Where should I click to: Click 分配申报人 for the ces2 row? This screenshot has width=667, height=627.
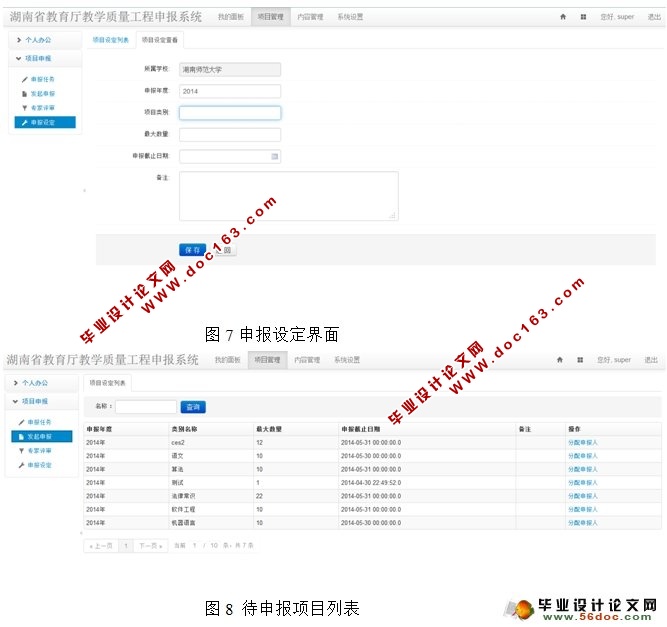(x=583, y=443)
